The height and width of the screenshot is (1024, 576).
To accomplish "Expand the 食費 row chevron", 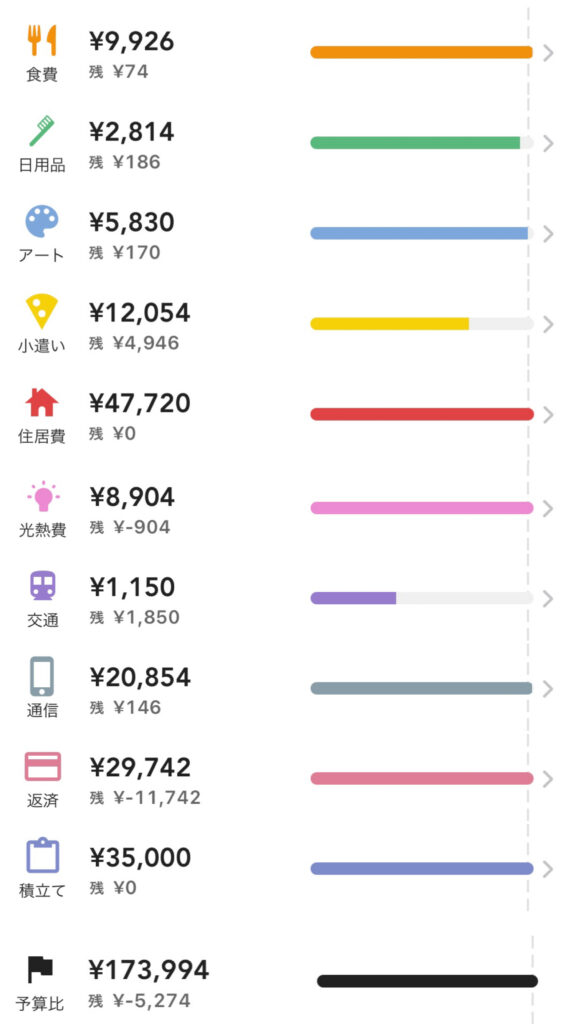I will pyautogui.click(x=548, y=53).
